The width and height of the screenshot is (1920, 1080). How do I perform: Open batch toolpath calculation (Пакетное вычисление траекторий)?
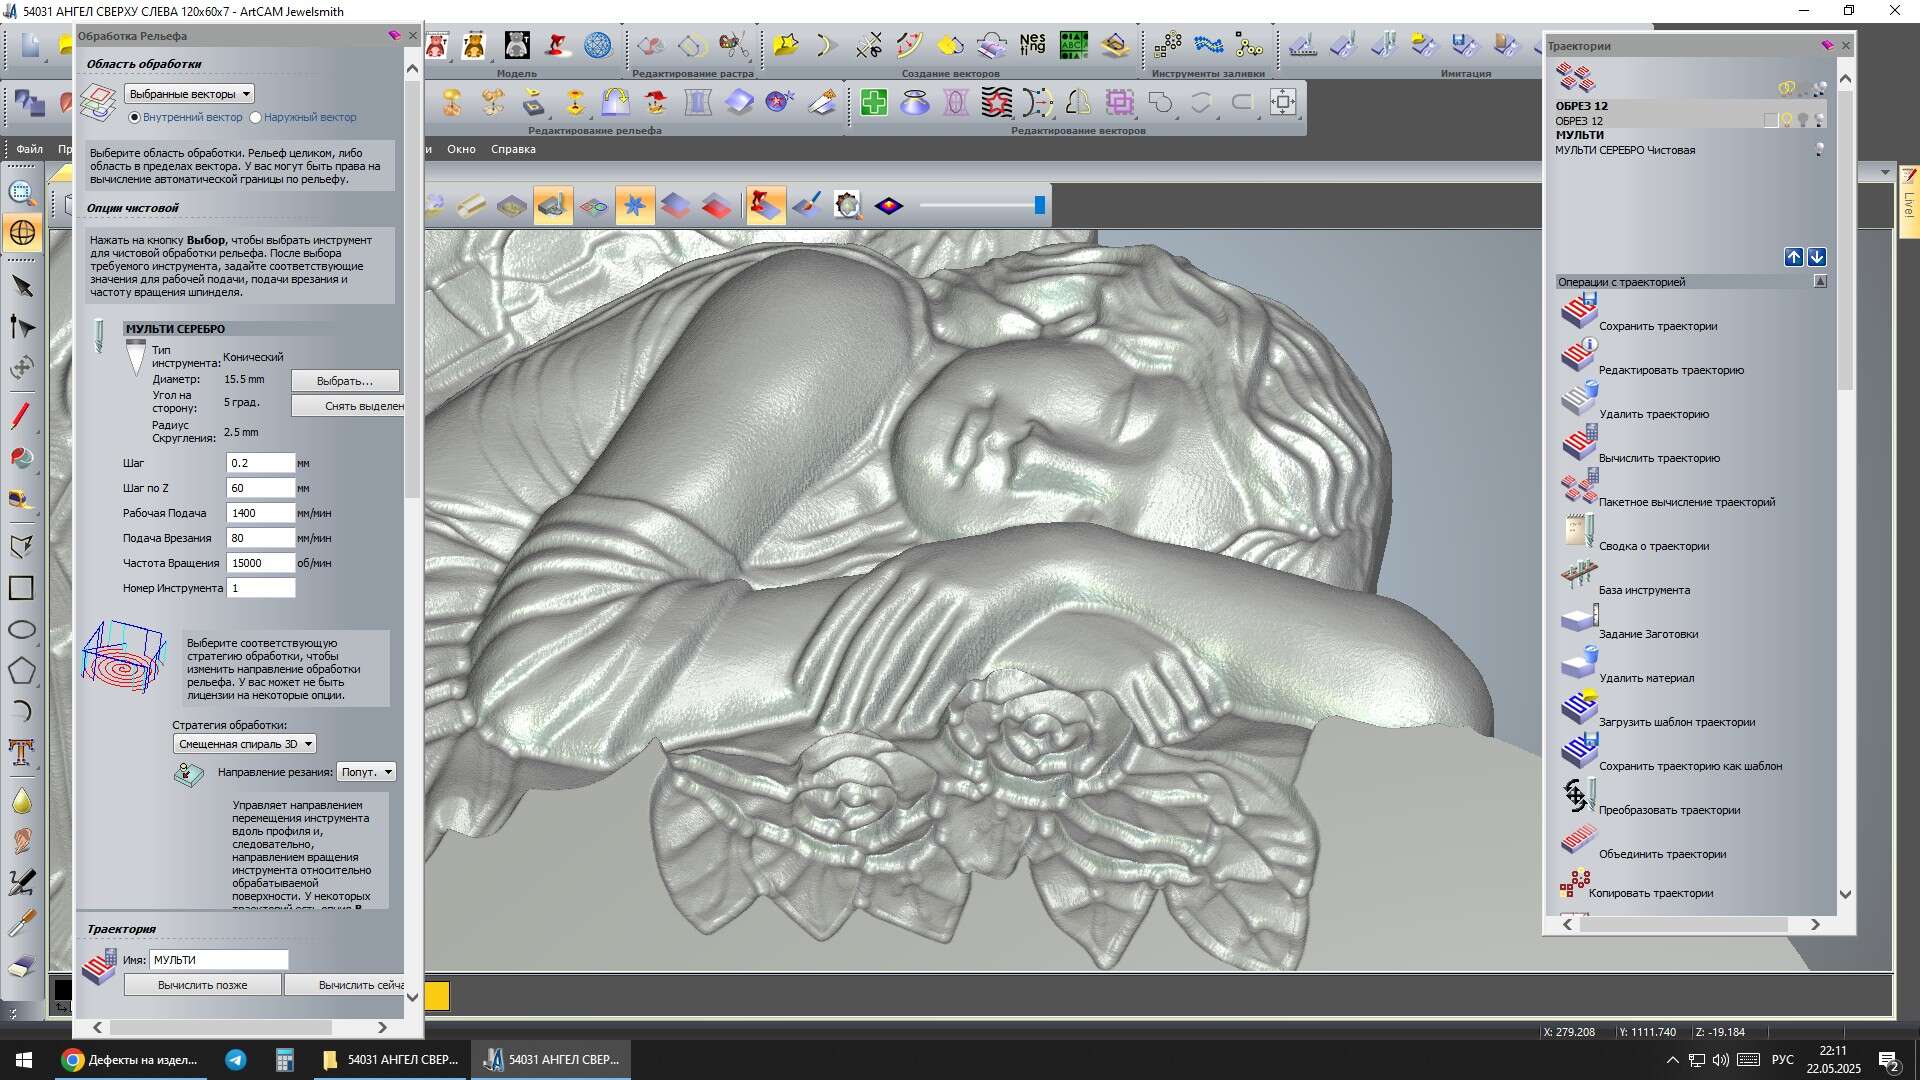tap(1579, 487)
